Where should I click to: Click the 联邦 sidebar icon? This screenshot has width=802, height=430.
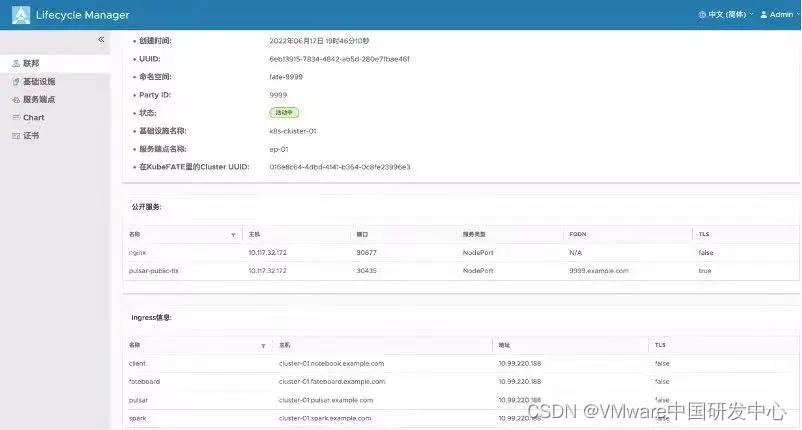tap(16, 63)
